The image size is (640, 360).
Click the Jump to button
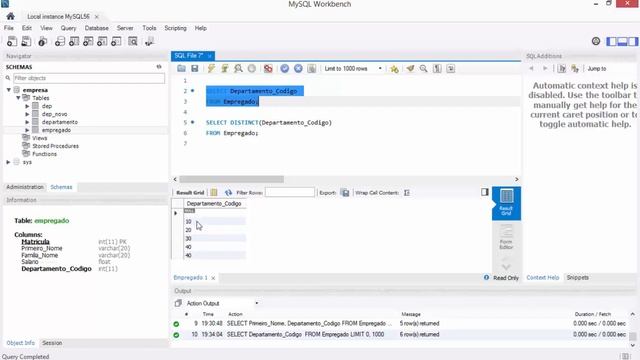pyautogui.click(x=597, y=69)
